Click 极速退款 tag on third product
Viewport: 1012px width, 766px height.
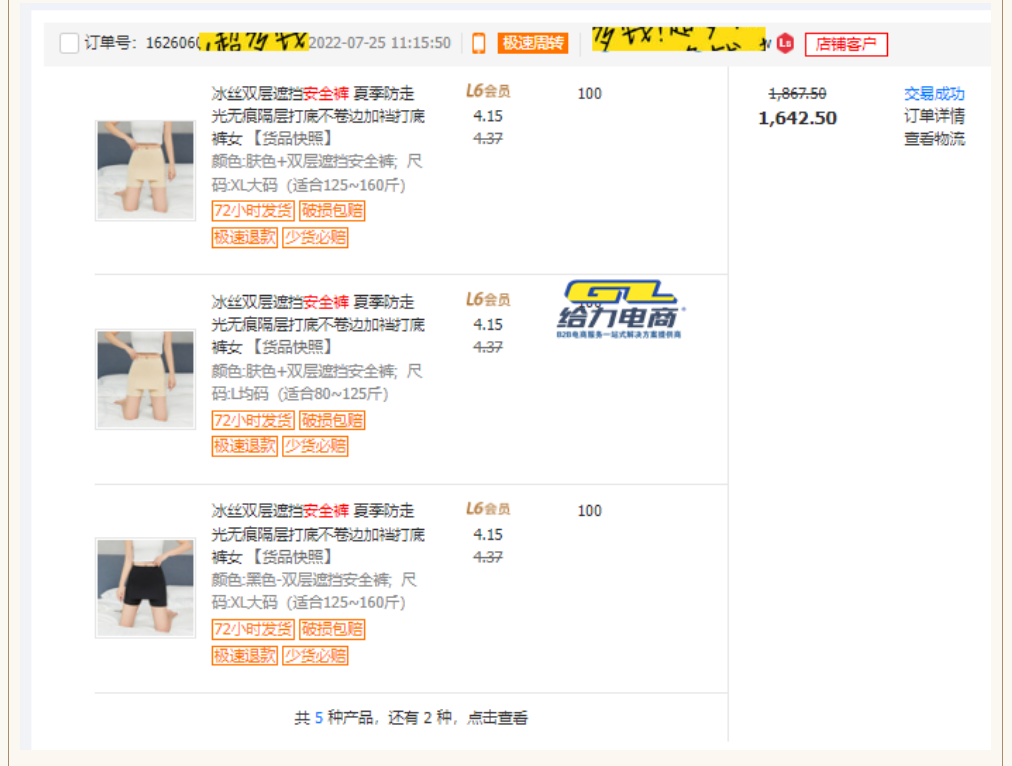pyautogui.click(x=244, y=656)
